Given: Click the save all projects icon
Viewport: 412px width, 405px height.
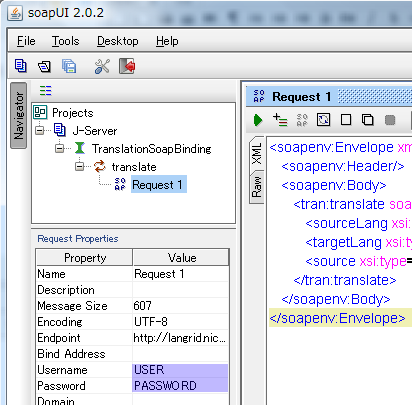Looking at the screenshot, I should click(x=69, y=66).
